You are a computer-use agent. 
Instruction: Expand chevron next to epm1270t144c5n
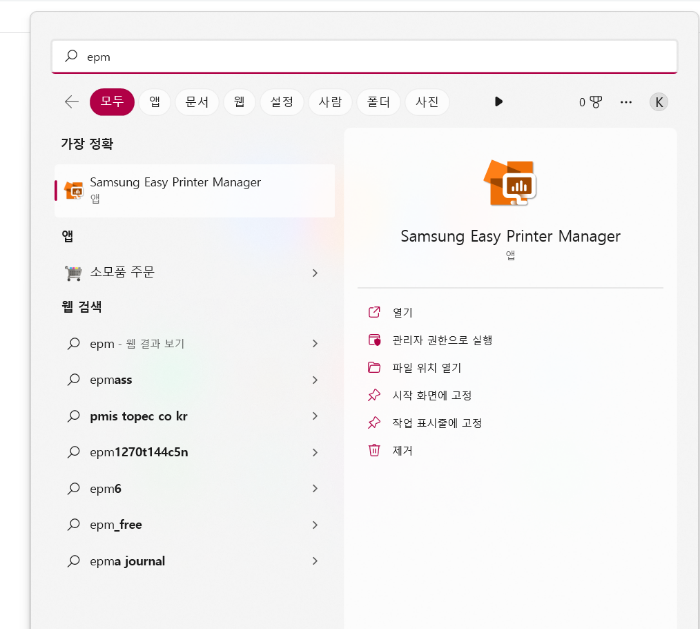315,452
